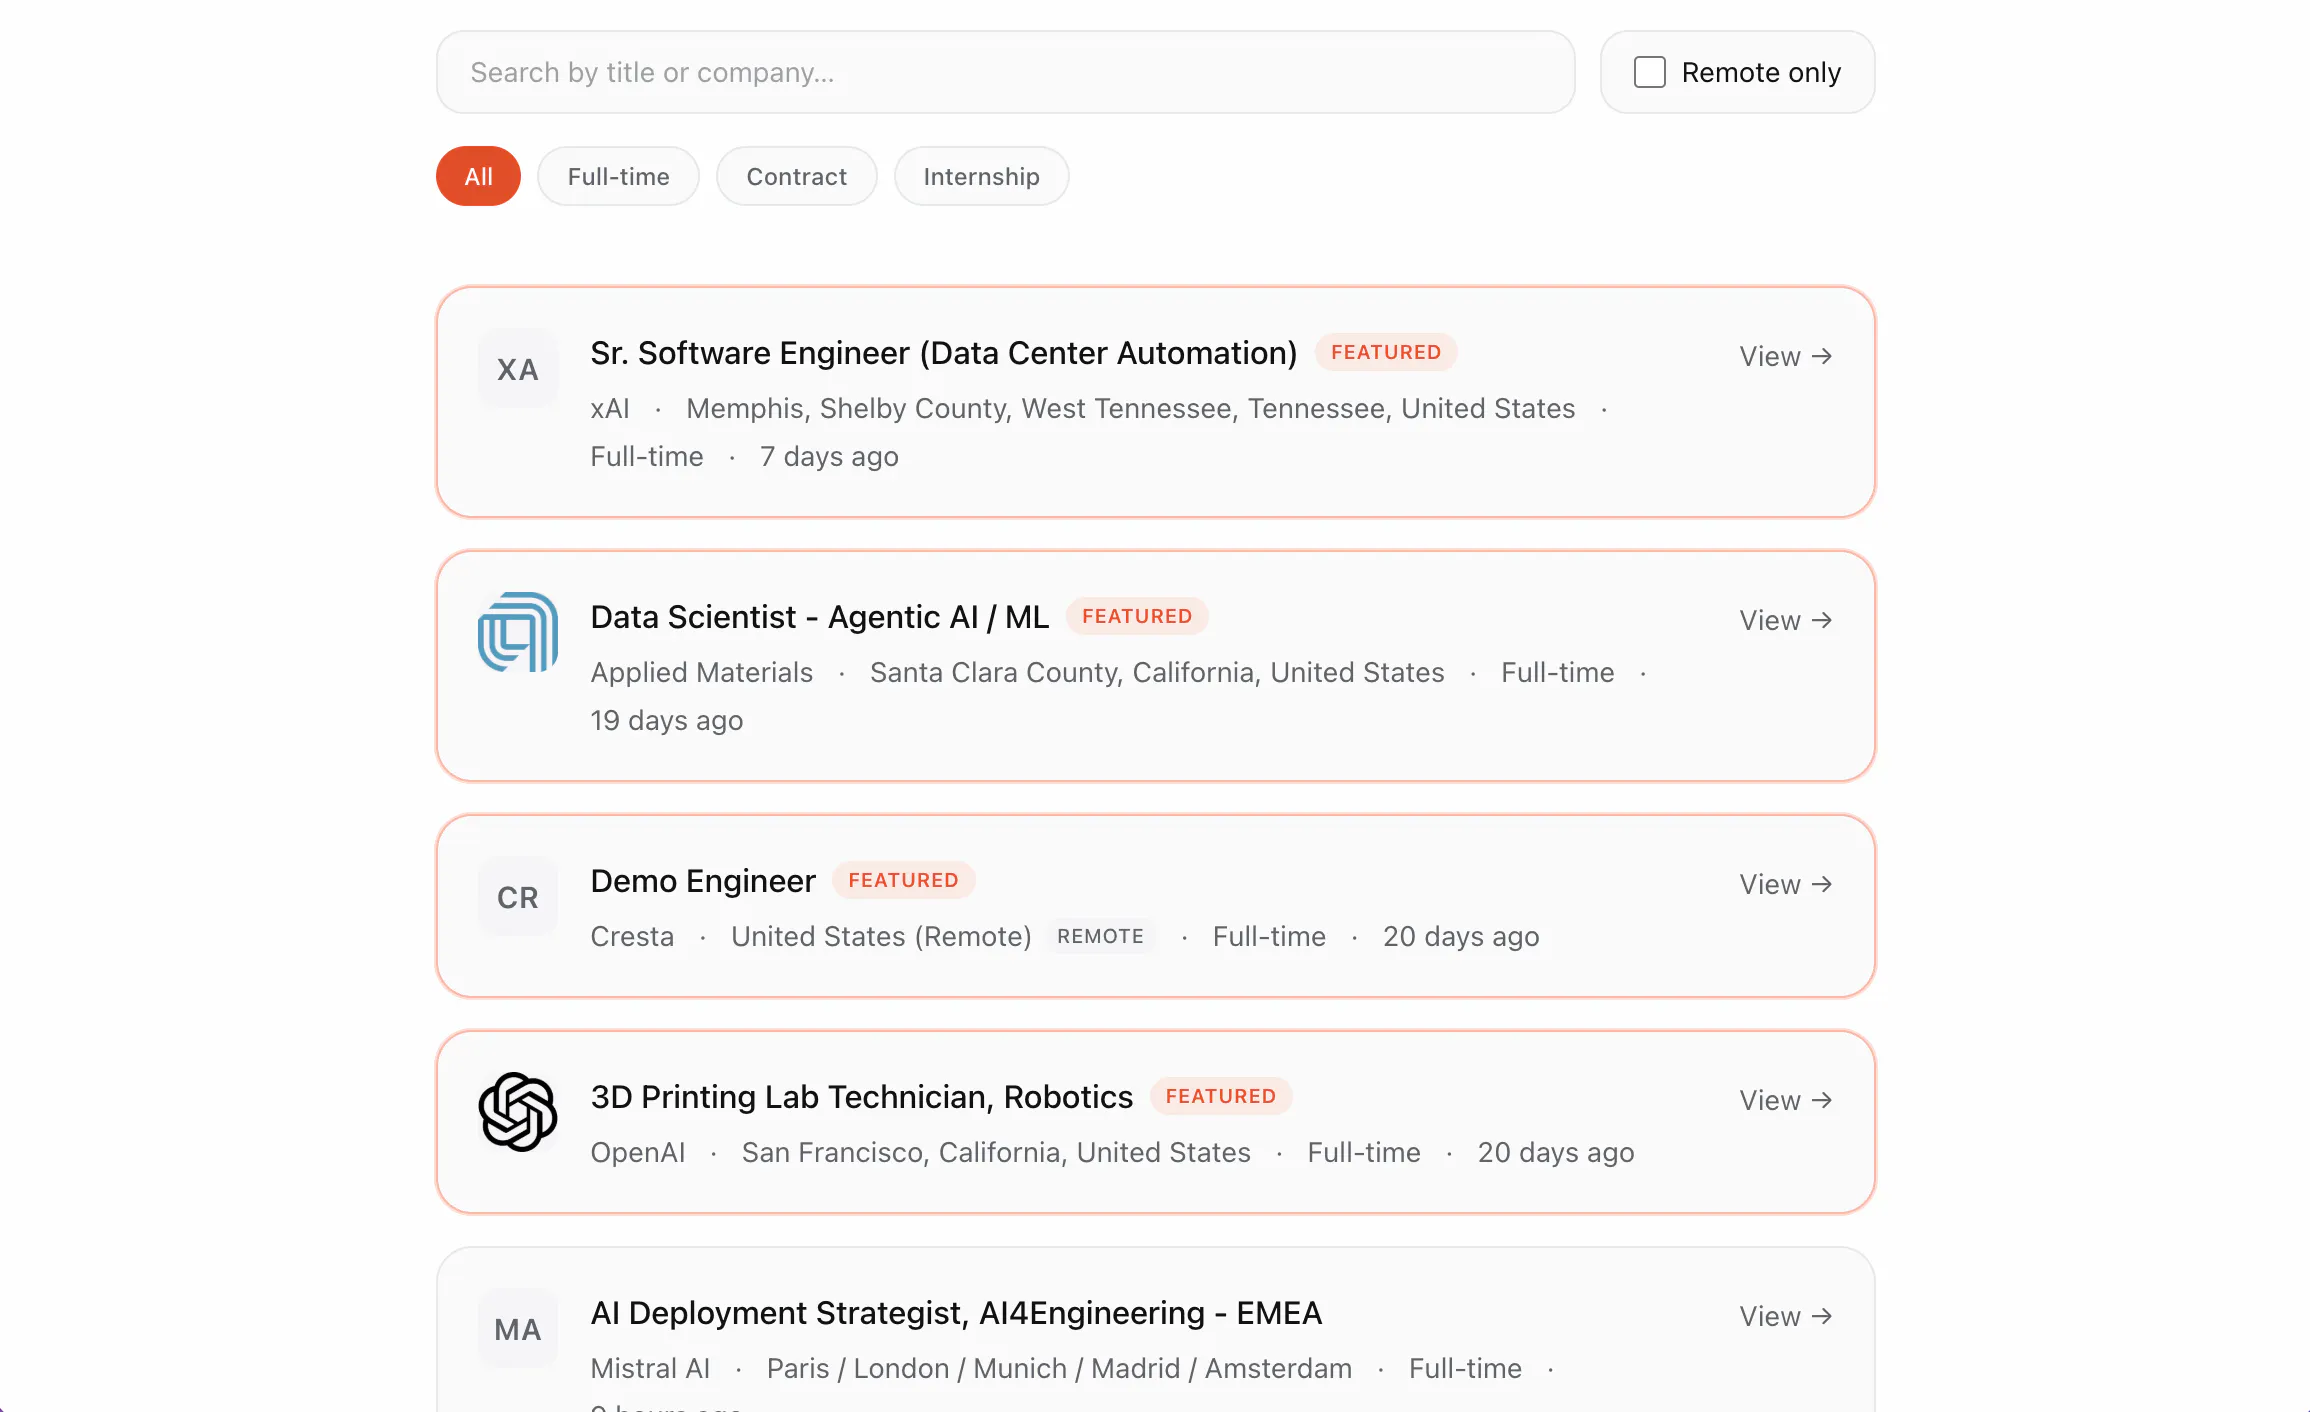Click the xAI company name
2310x1412 pixels.
click(x=610, y=408)
